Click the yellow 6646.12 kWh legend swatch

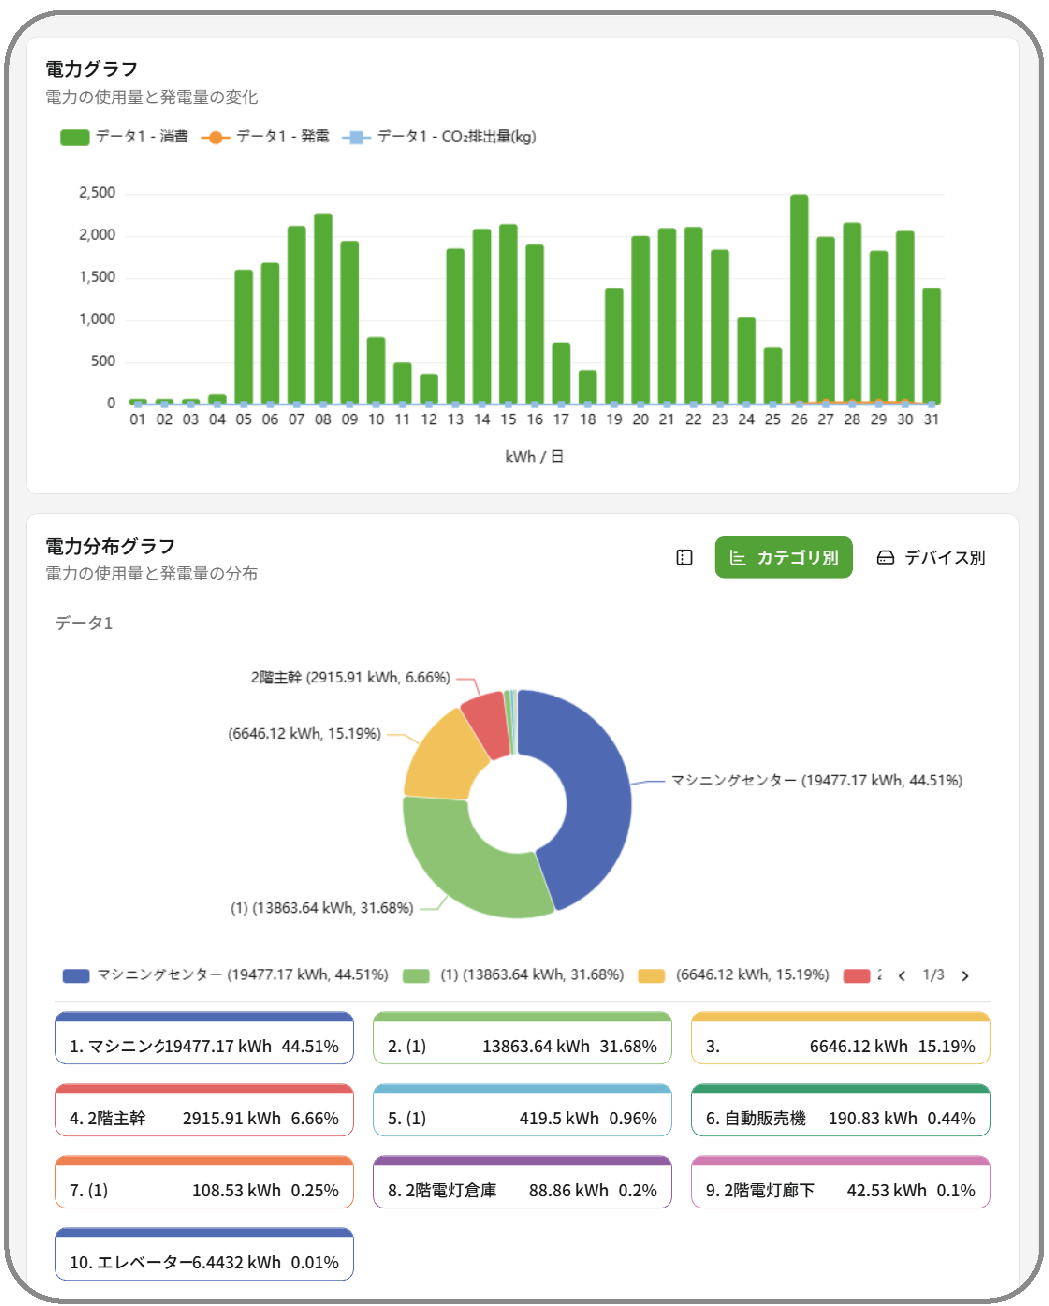(652, 976)
